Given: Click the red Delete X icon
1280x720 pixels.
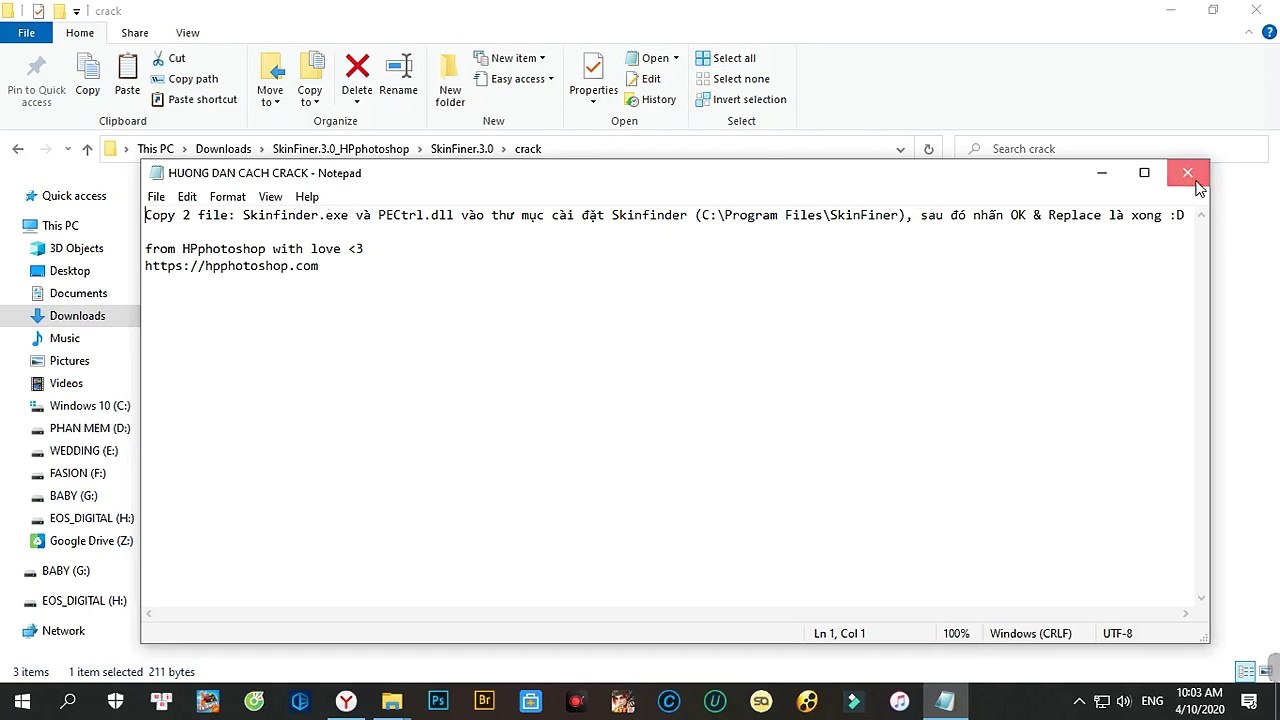Looking at the screenshot, I should tap(357, 67).
